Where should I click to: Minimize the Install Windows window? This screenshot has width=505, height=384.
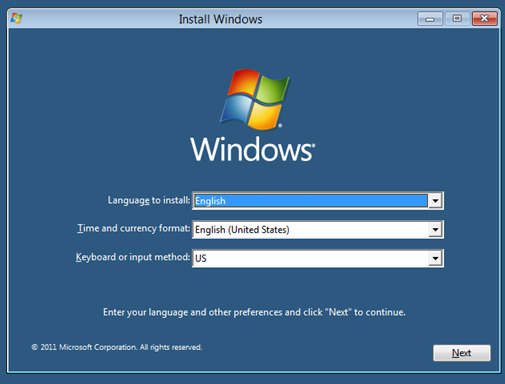point(430,19)
